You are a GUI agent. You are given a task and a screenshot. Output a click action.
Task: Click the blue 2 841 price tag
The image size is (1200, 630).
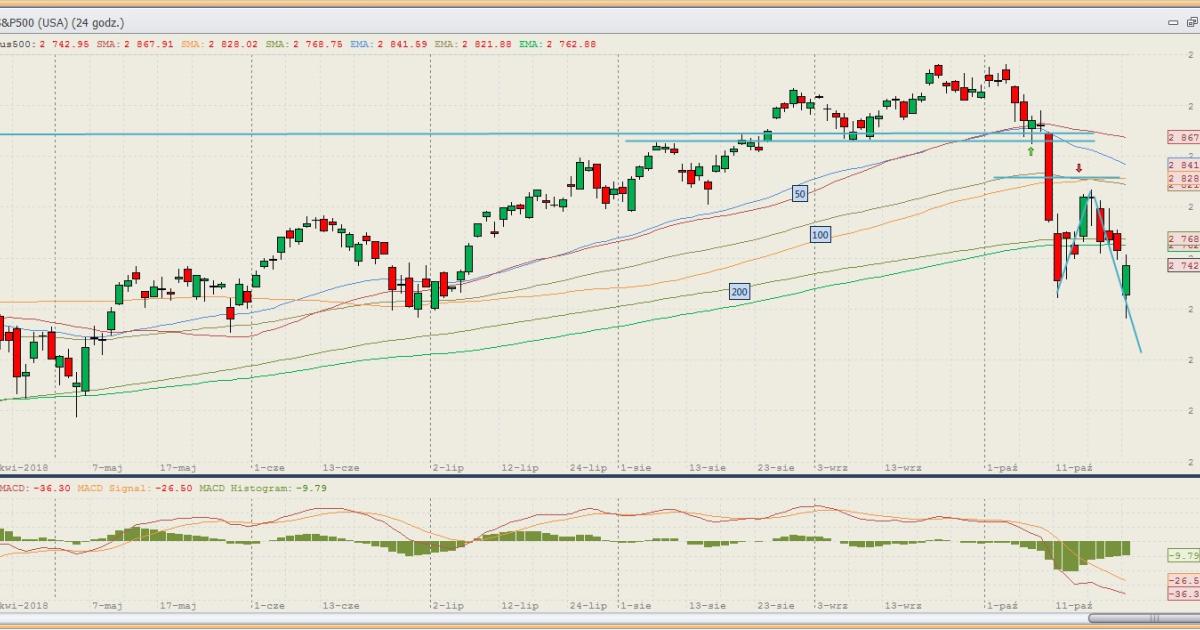point(1182,164)
